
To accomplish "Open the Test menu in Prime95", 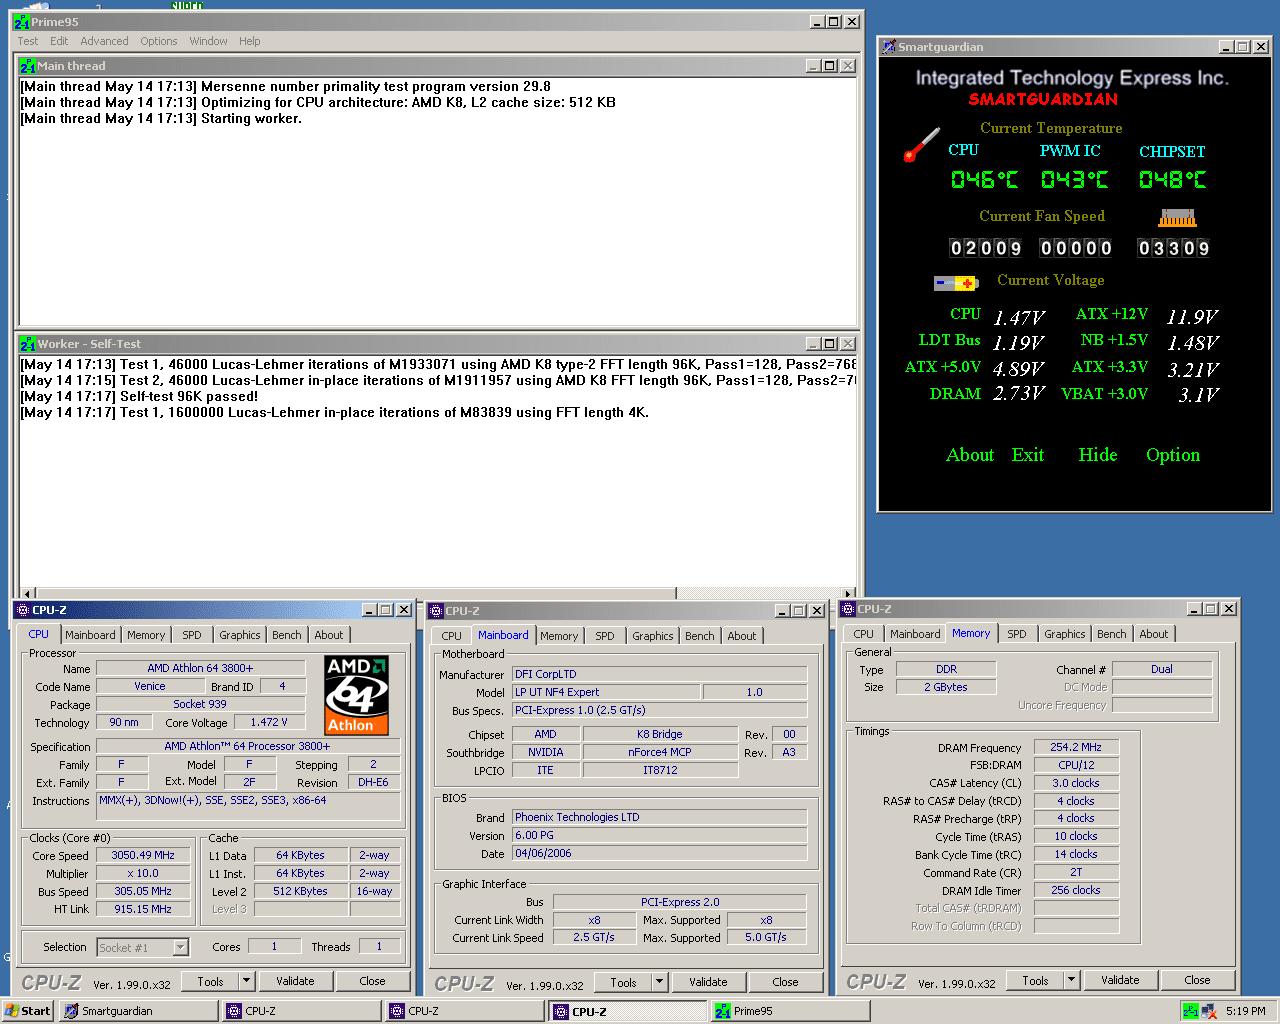I will point(28,41).
